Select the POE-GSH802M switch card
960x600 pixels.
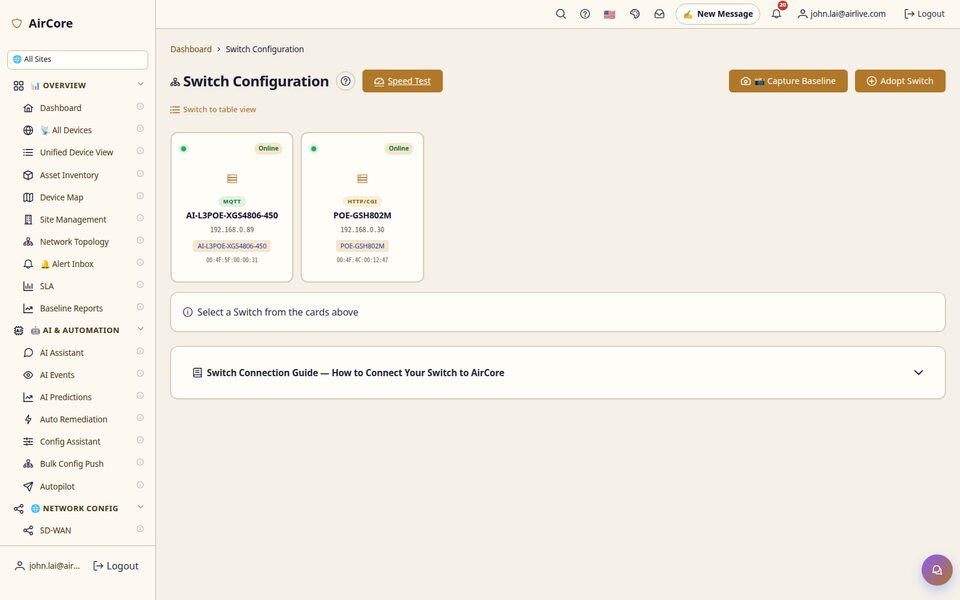pyautogui.click(x=362, y=207)
